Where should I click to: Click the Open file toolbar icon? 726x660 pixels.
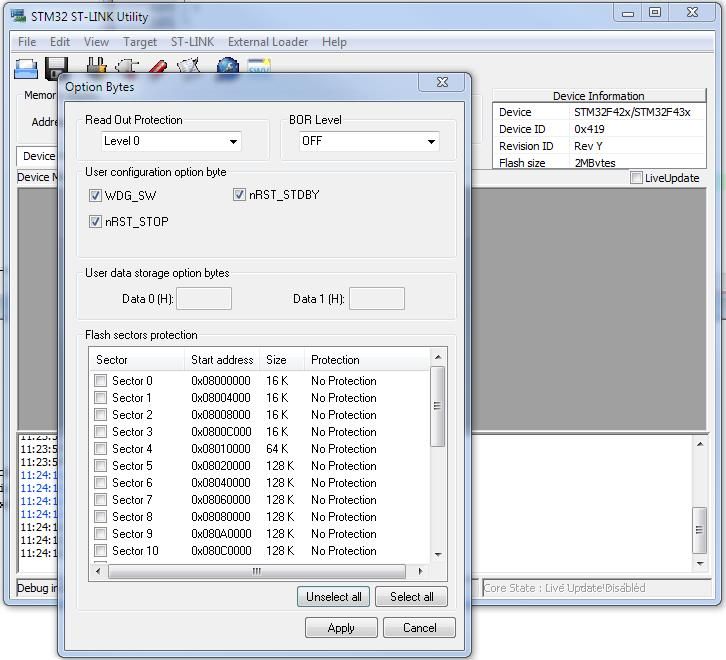[x=25, y=68]
